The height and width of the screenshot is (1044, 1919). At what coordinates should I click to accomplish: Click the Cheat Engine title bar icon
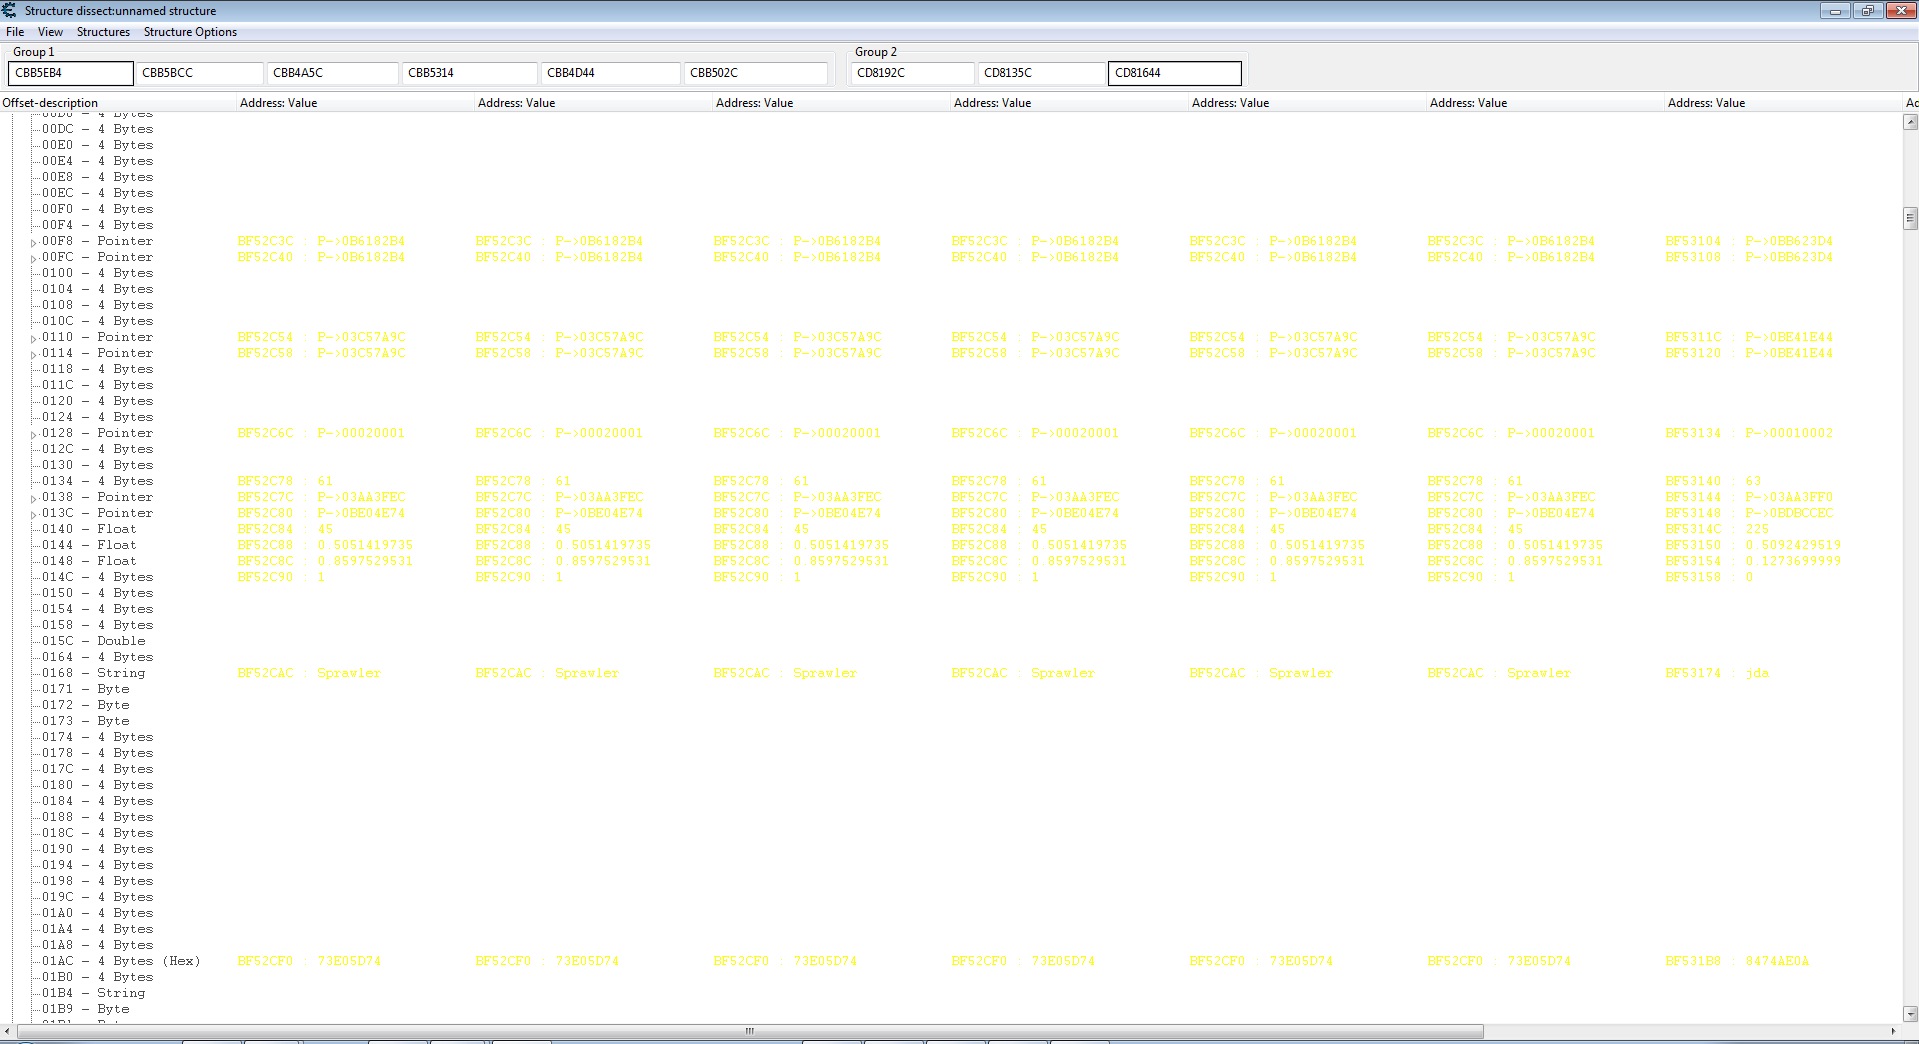[x=10, y=10]
